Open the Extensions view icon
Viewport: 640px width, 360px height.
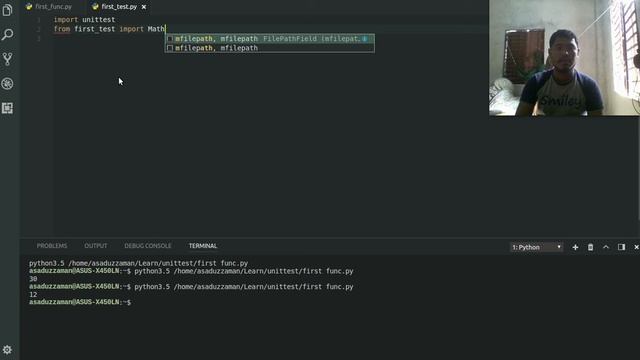coord(7,108)
